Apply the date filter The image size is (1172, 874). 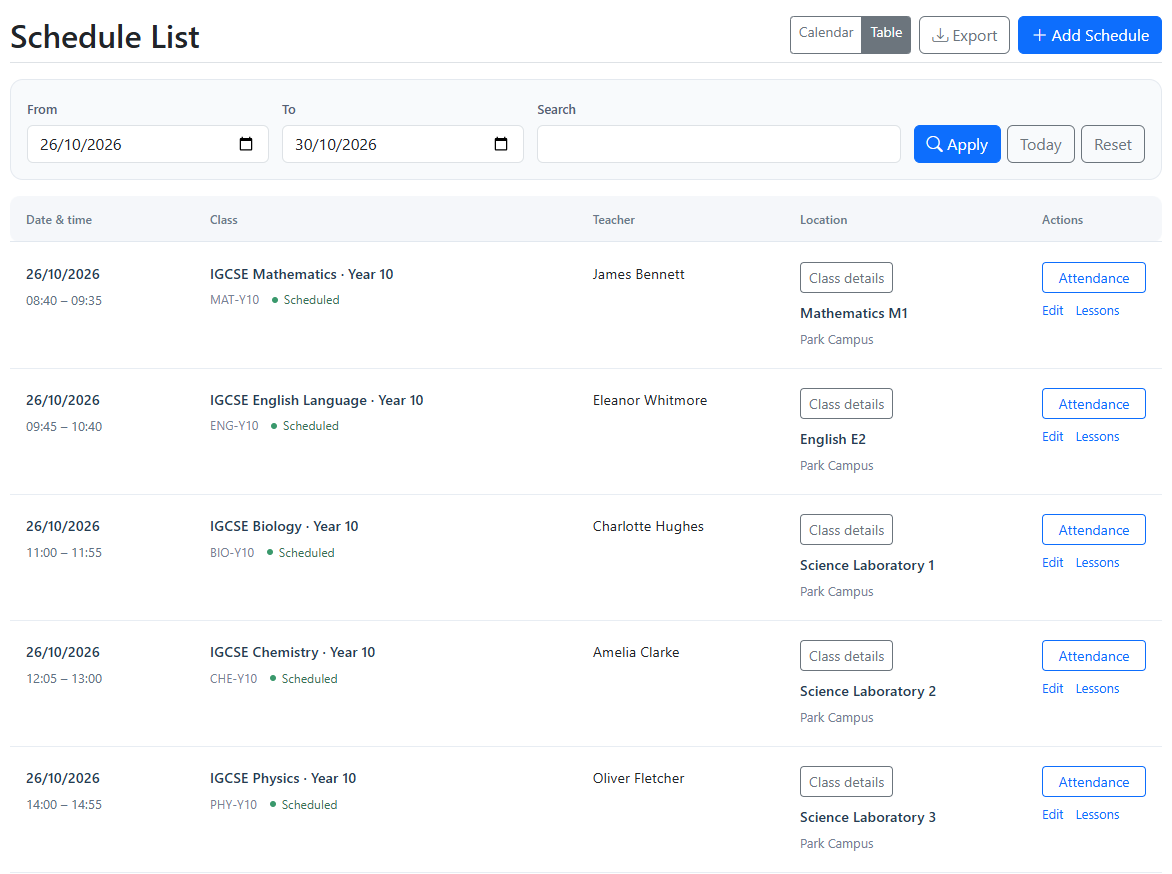coord(957,144)
